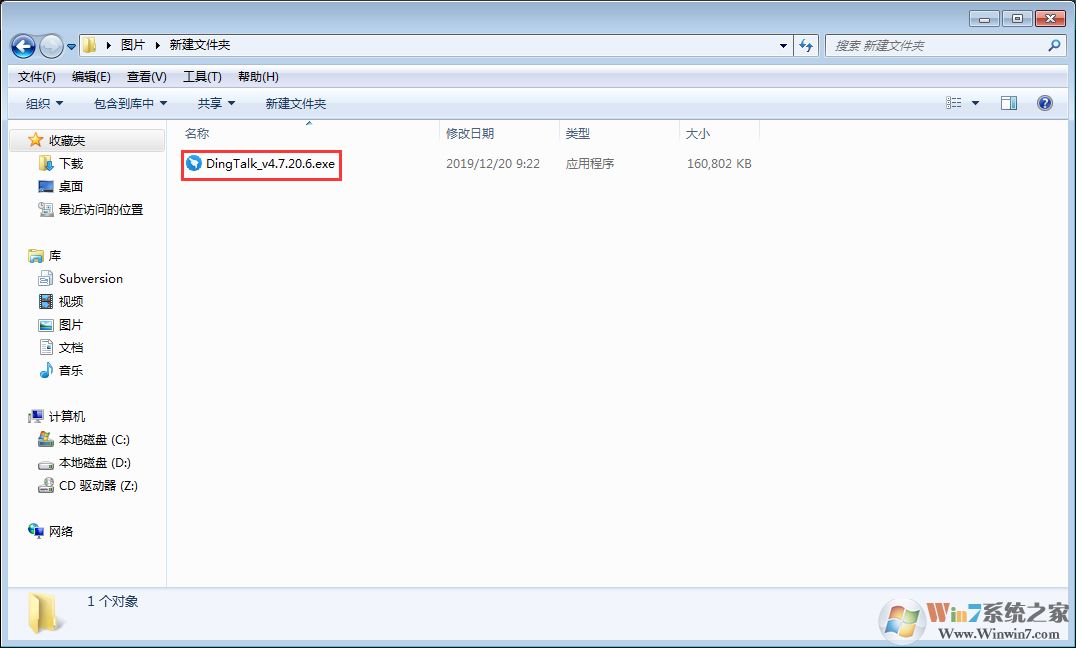Open Explorer Help via the question mark icon
Viewport: 1076px width, 648px height.
pos(1045,102)
